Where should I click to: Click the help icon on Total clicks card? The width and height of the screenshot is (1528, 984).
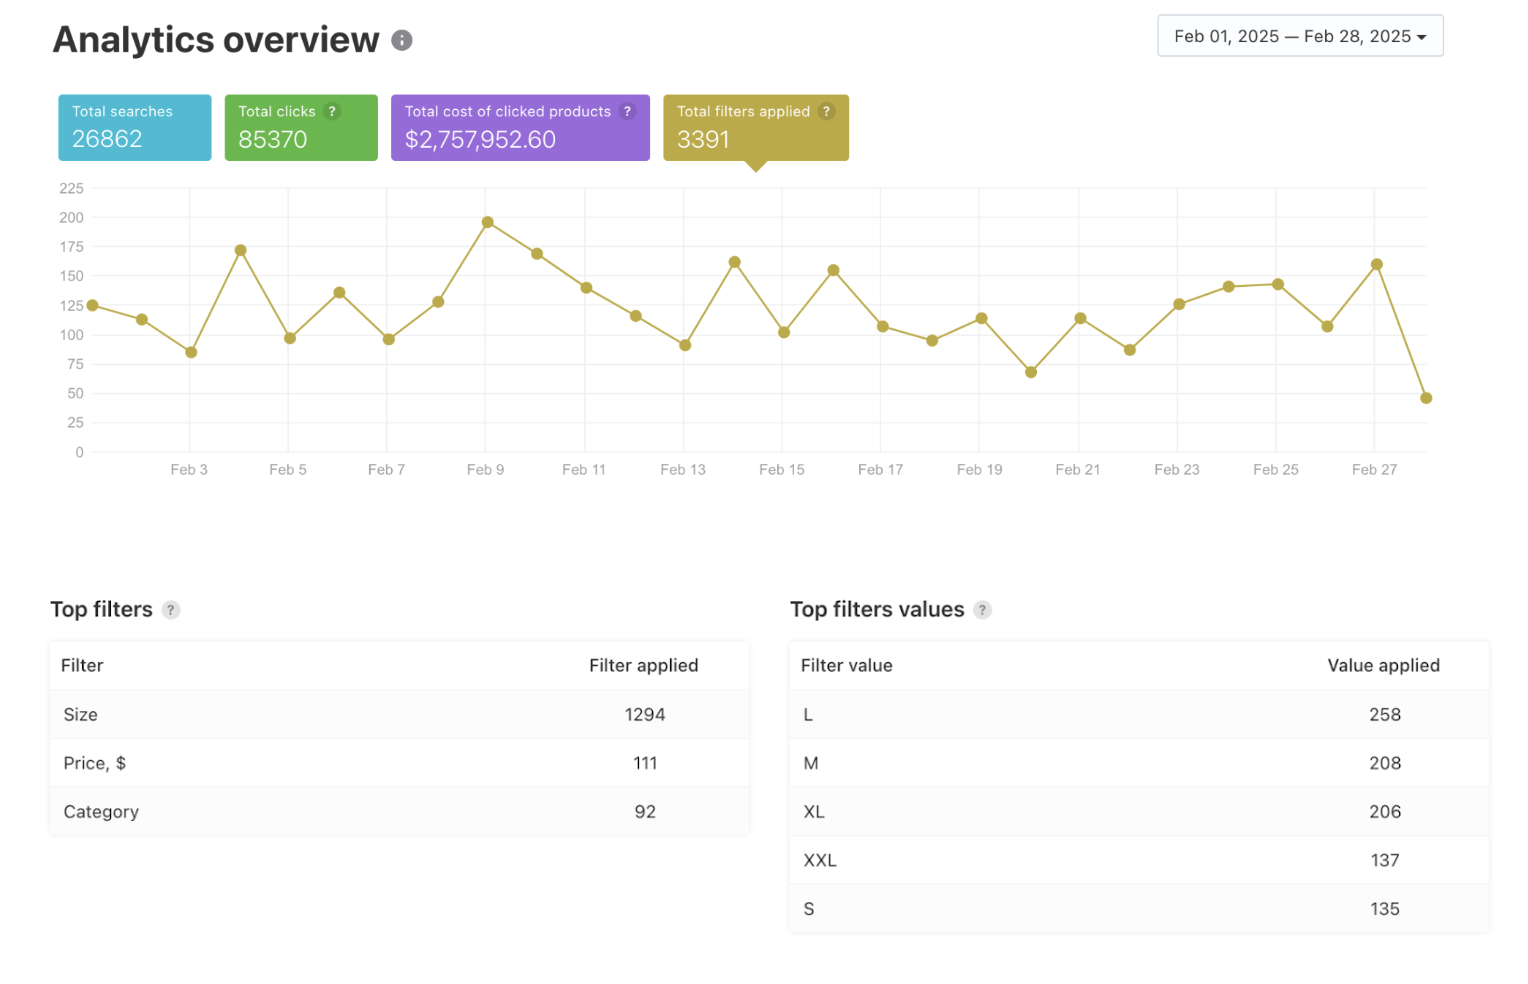pyautogui.click(x=332, y=111)
